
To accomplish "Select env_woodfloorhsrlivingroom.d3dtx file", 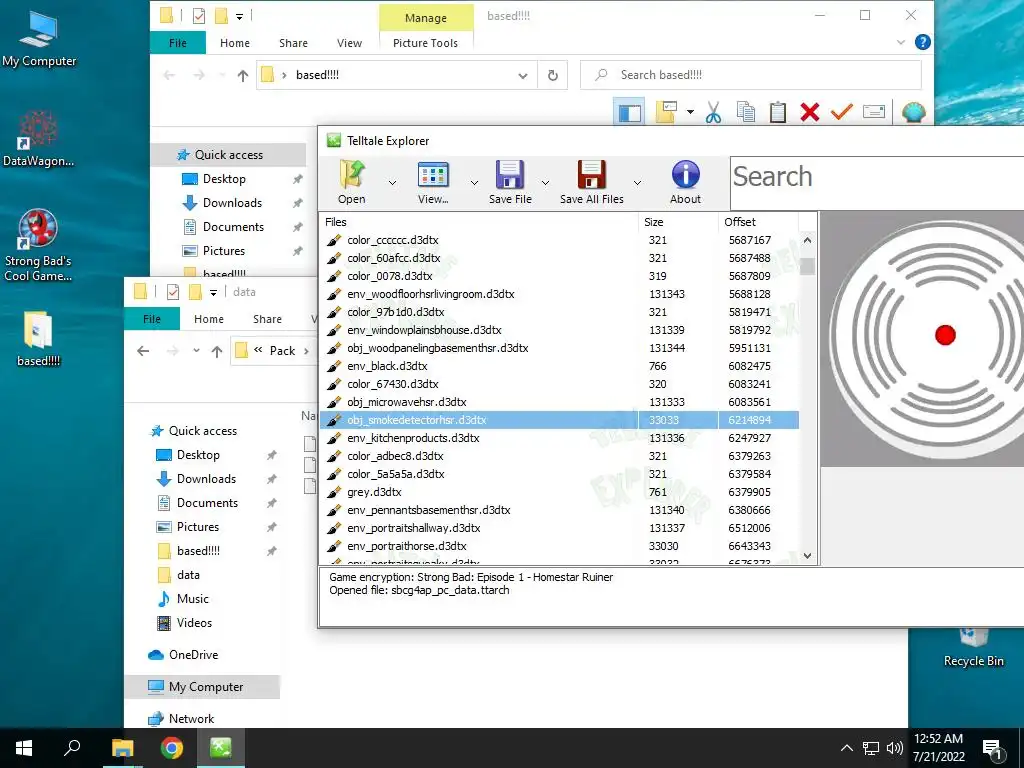I will [560, 294].
